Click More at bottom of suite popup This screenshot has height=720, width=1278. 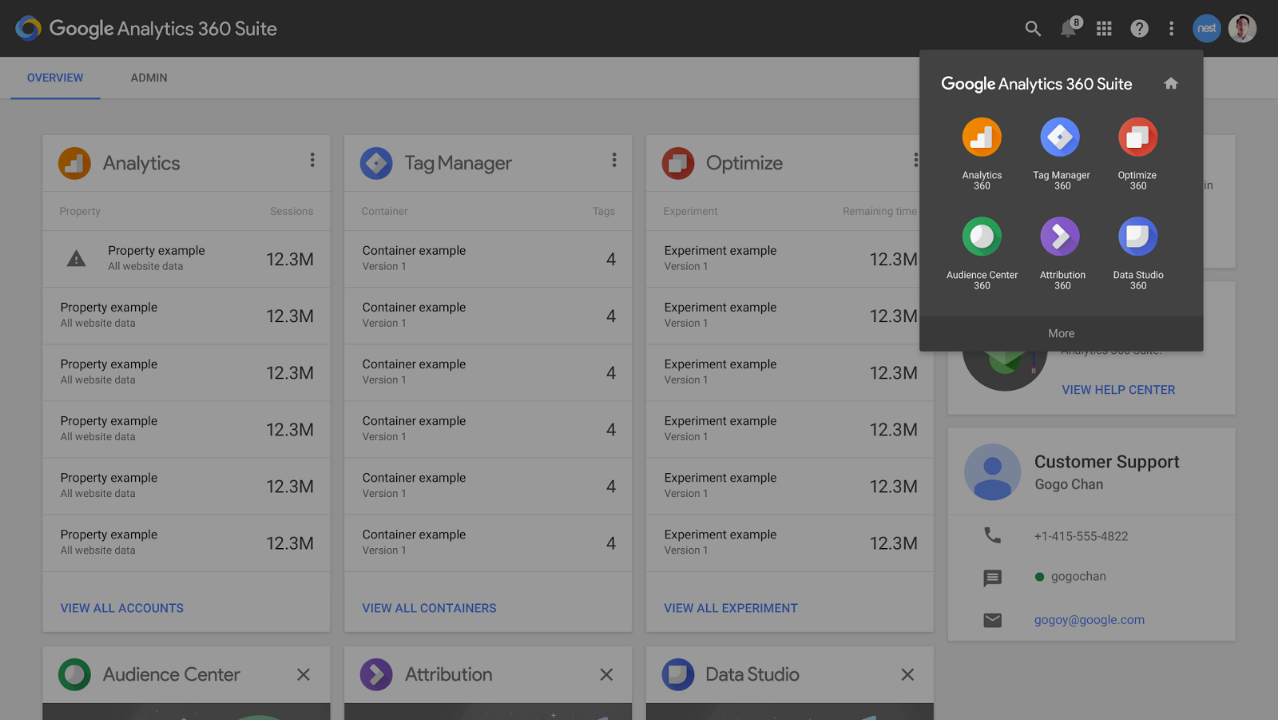tap(1061, 333)
